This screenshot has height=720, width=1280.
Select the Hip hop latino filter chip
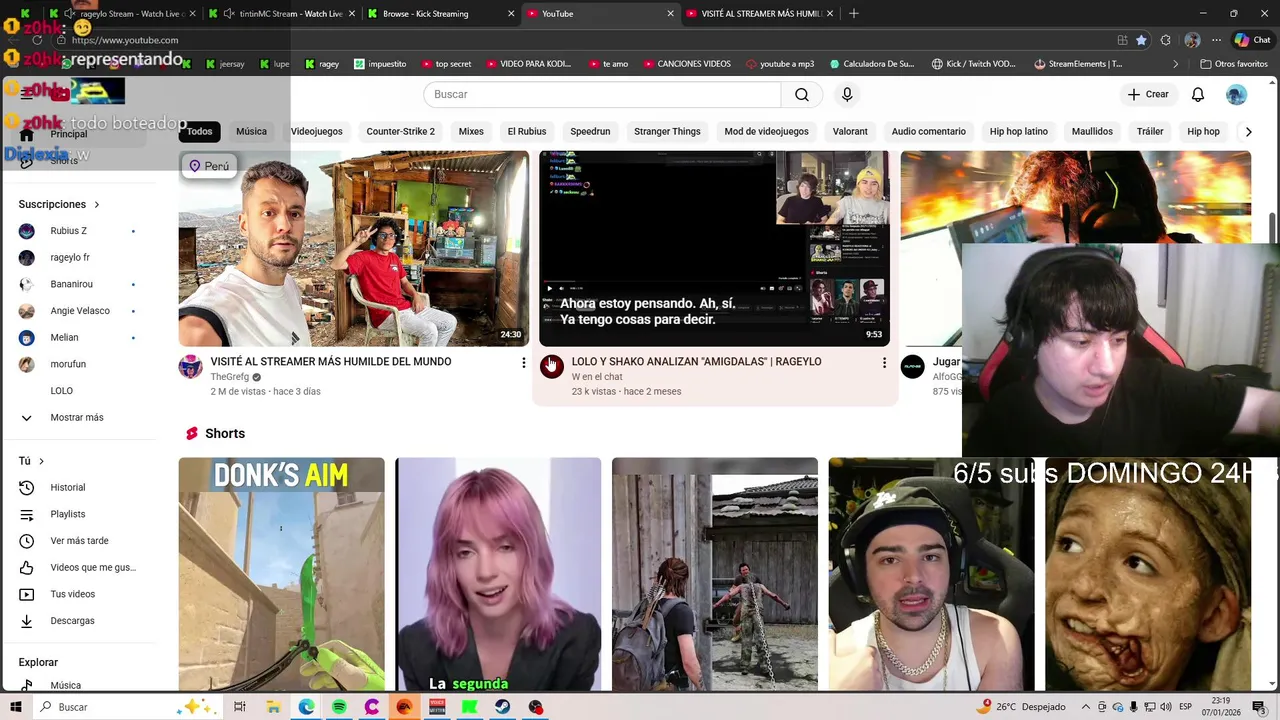(x=1018, y=131)
